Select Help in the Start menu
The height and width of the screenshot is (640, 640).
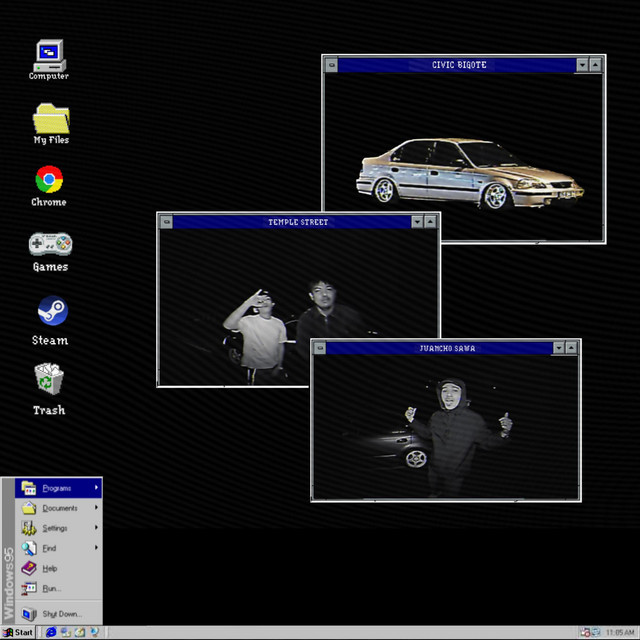coord(50,568)
